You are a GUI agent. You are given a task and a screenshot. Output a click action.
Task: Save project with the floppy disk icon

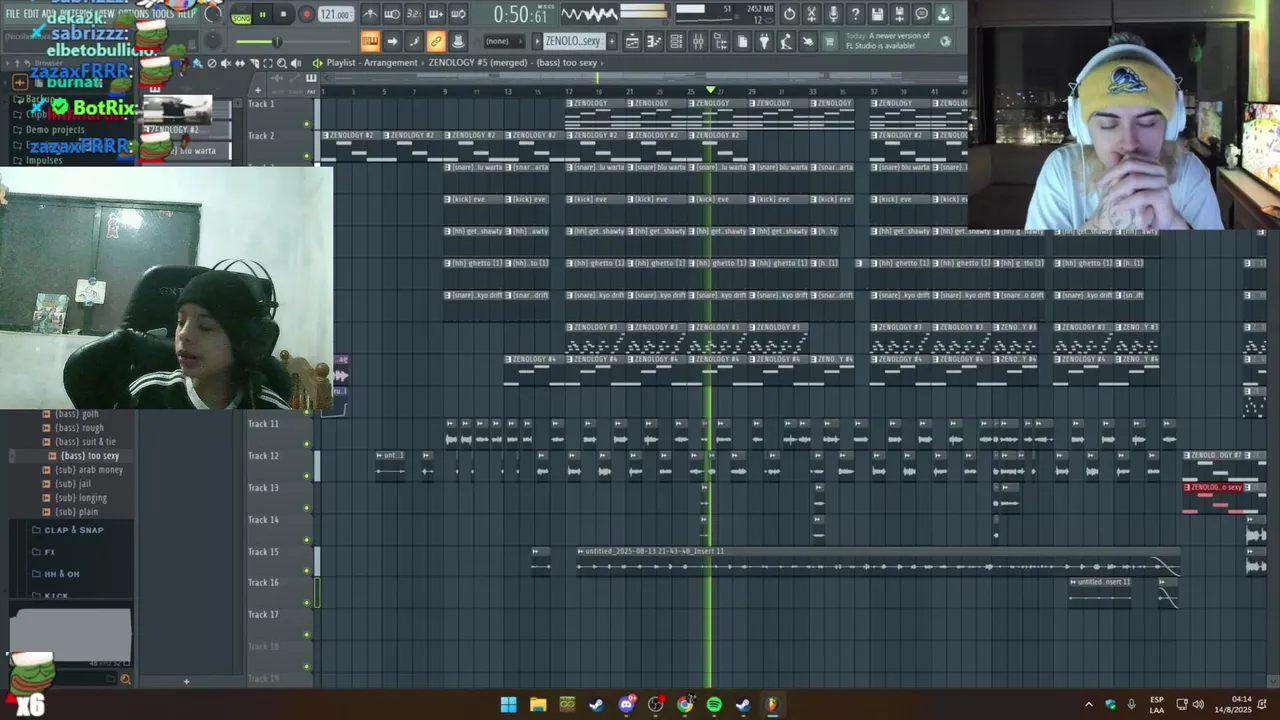click(878, 15)
